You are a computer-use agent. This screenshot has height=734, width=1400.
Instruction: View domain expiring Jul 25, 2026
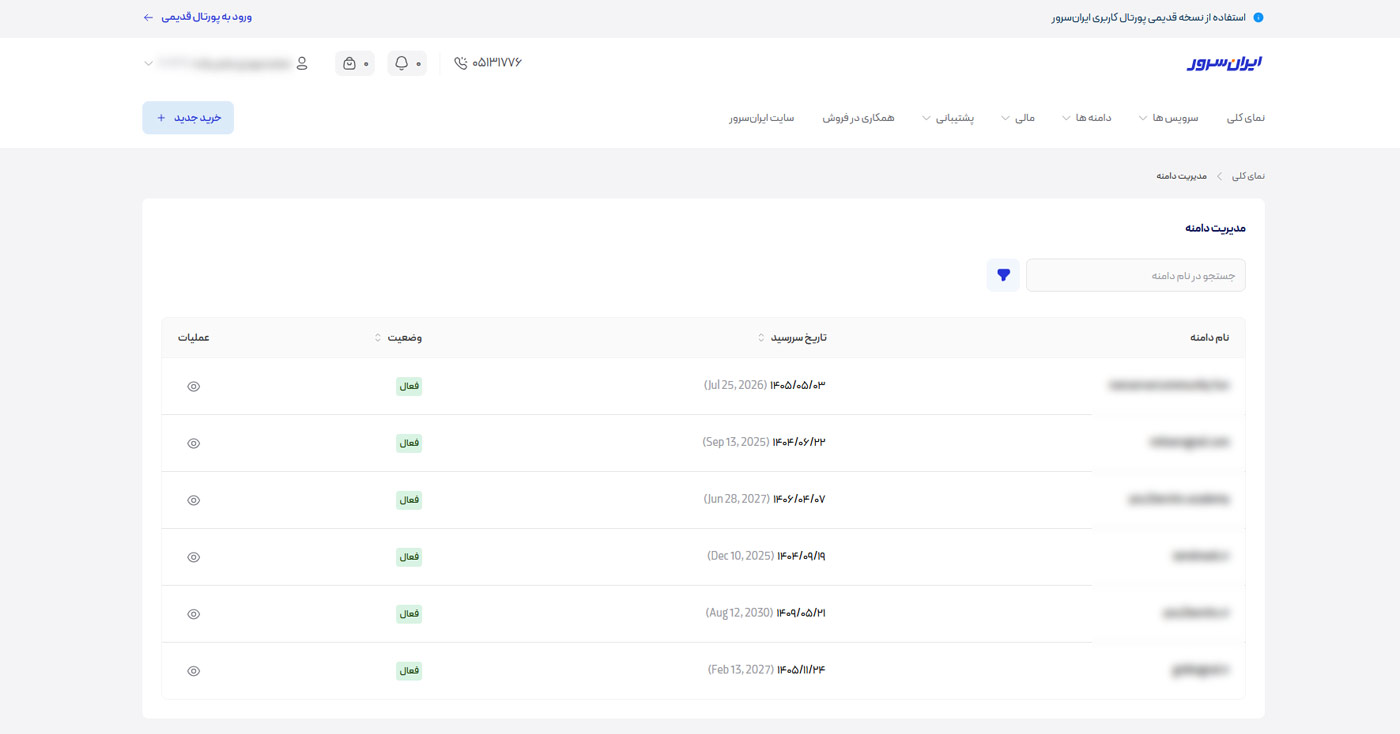[x=194, y=386]
